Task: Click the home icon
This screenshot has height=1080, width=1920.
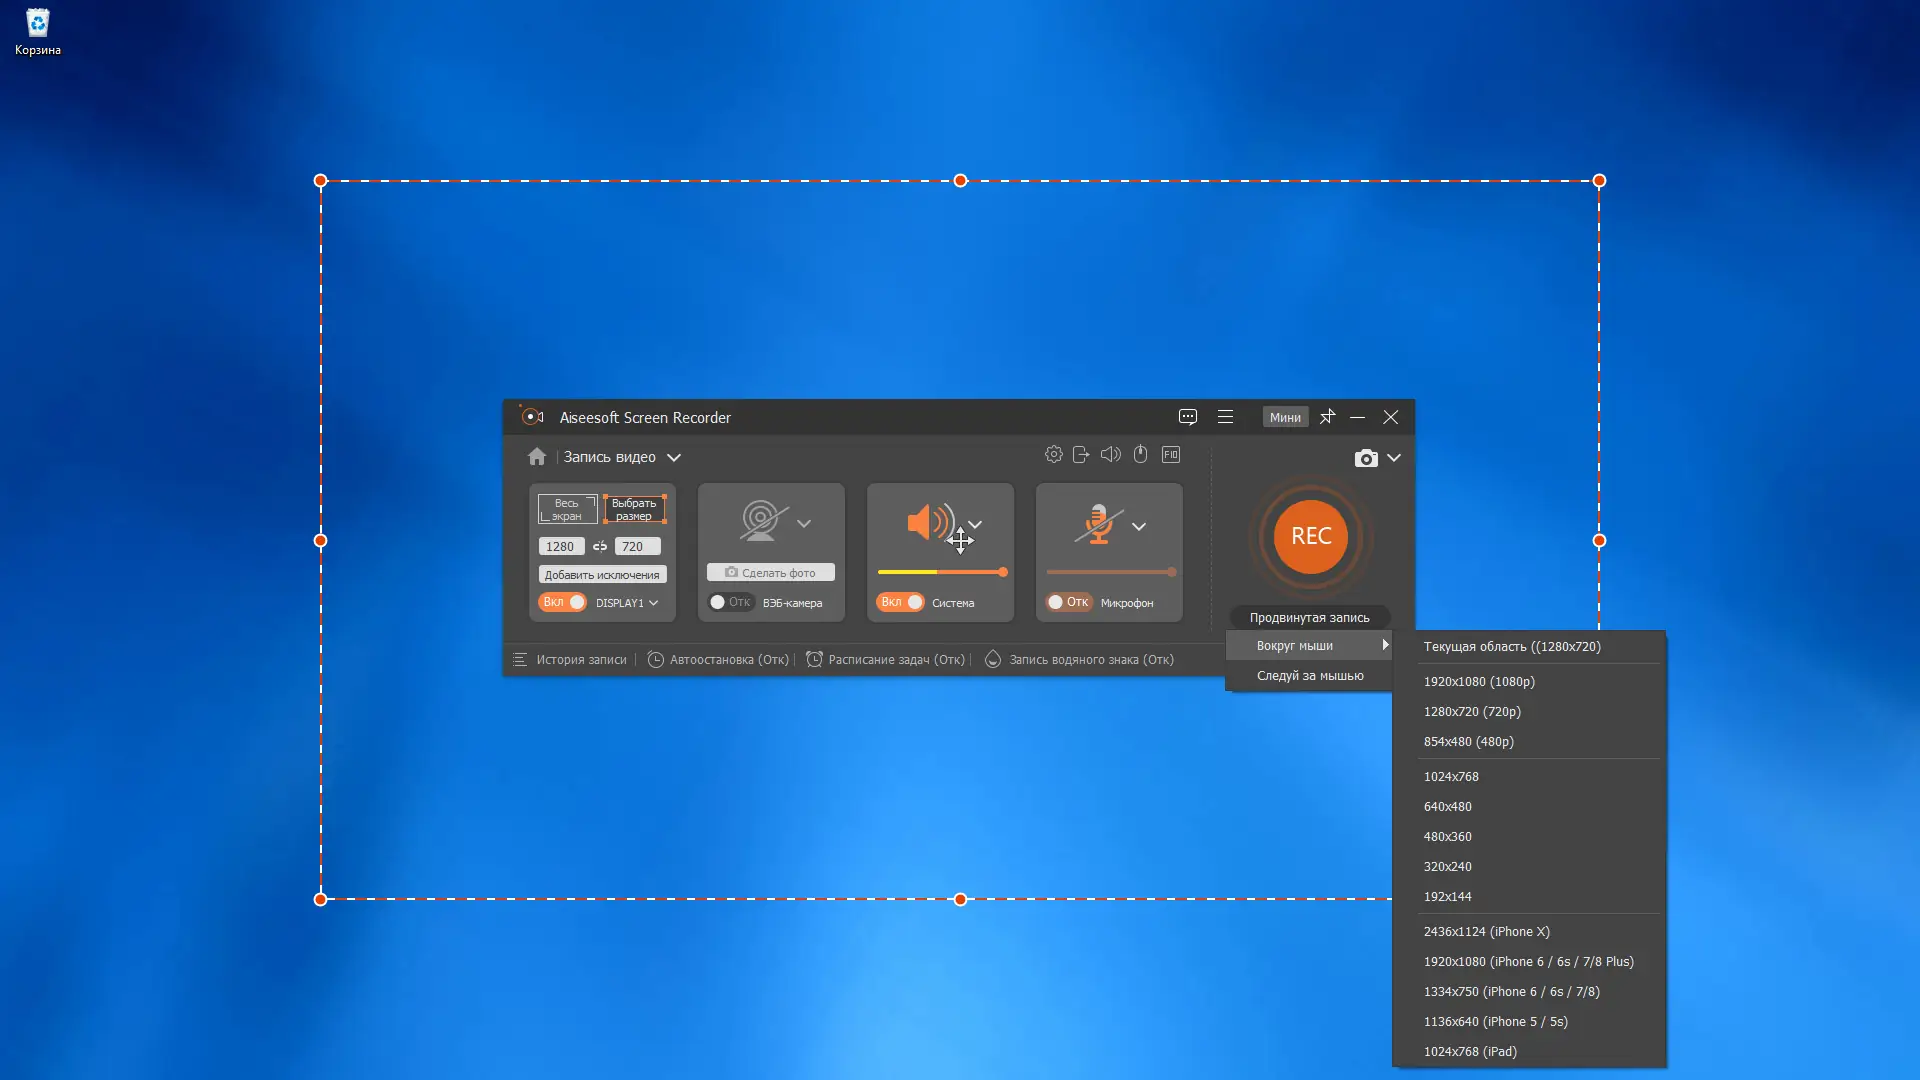Action: pos(537,457)
